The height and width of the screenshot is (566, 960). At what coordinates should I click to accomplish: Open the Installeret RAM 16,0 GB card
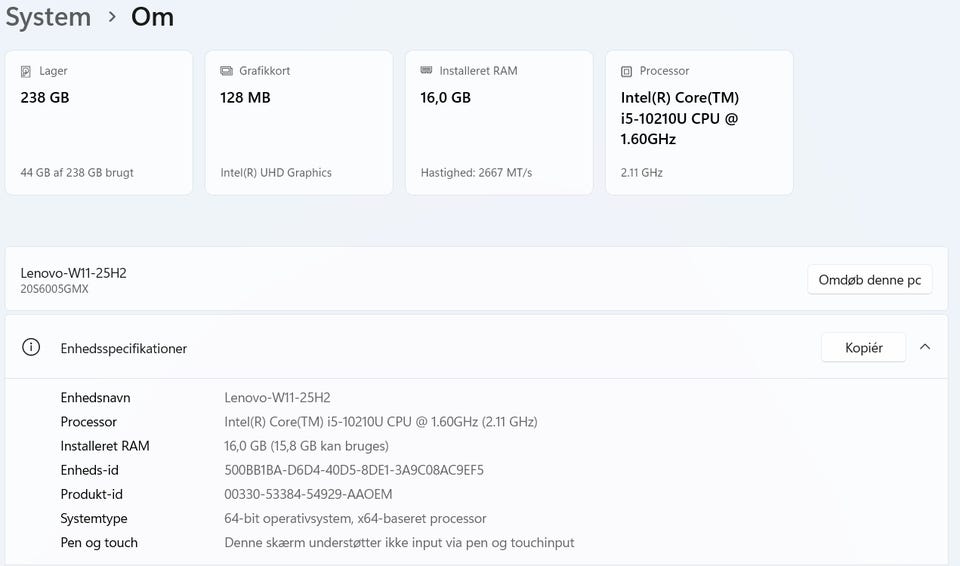point(498,122)
